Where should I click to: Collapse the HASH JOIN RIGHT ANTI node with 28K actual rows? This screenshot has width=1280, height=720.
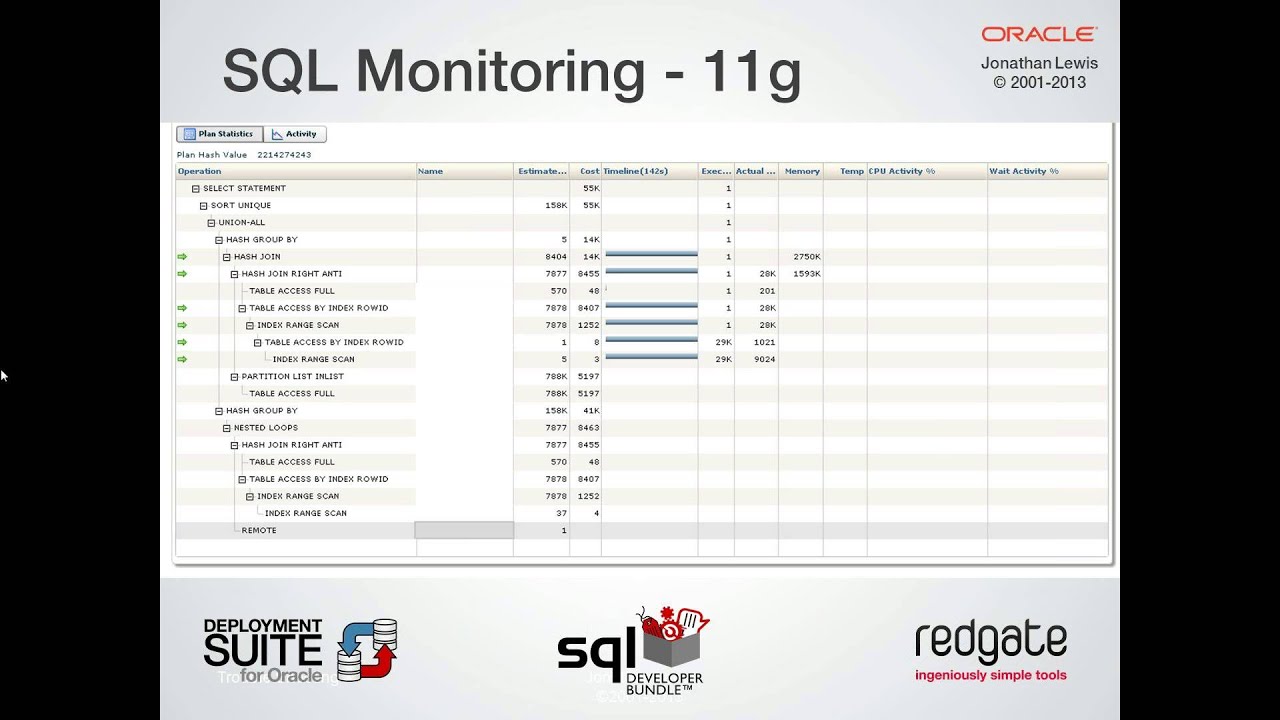coord(234,274)
